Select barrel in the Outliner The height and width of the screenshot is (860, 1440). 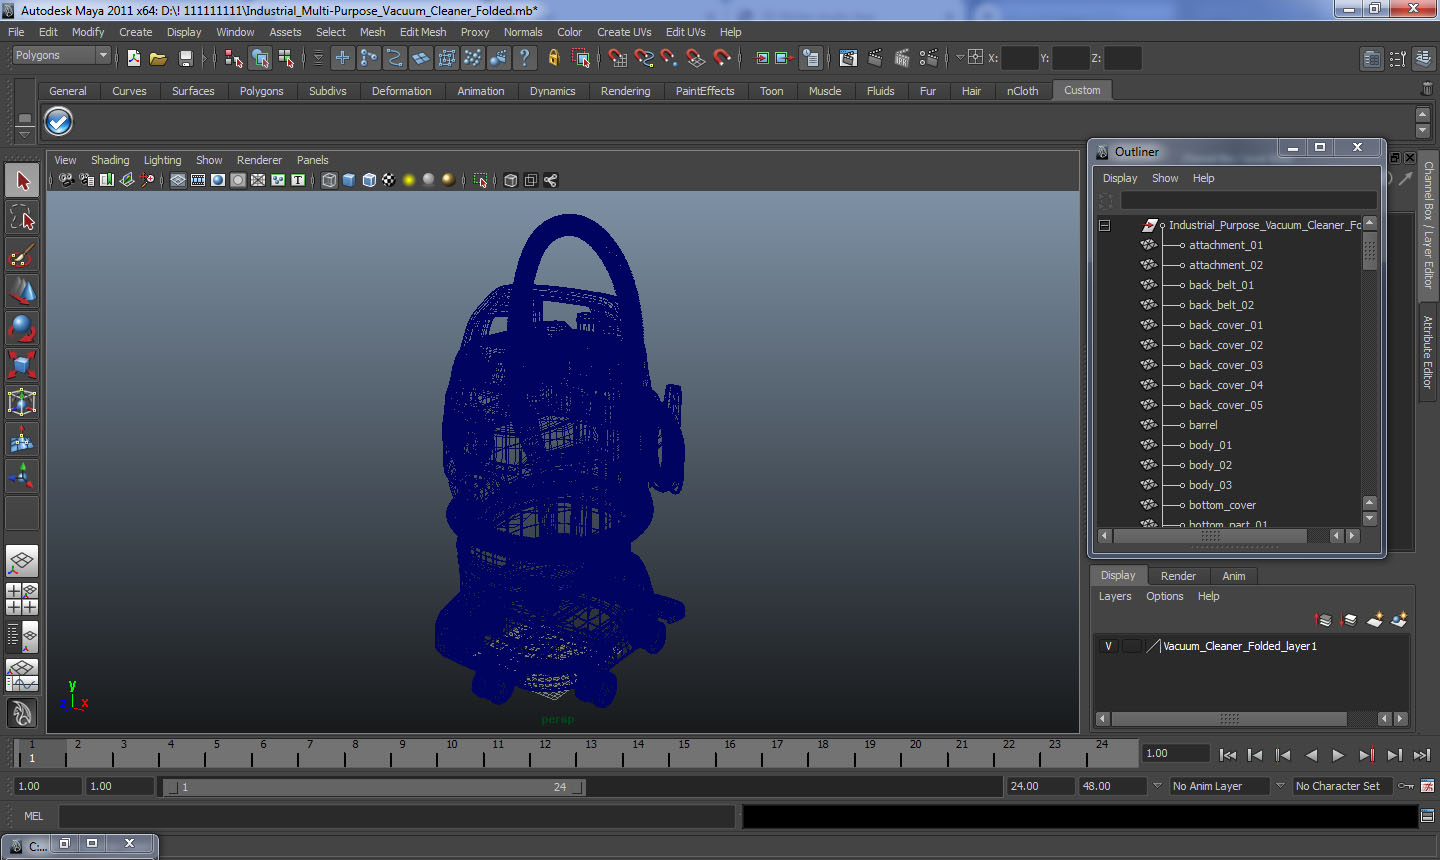[x=1203, y=425]
